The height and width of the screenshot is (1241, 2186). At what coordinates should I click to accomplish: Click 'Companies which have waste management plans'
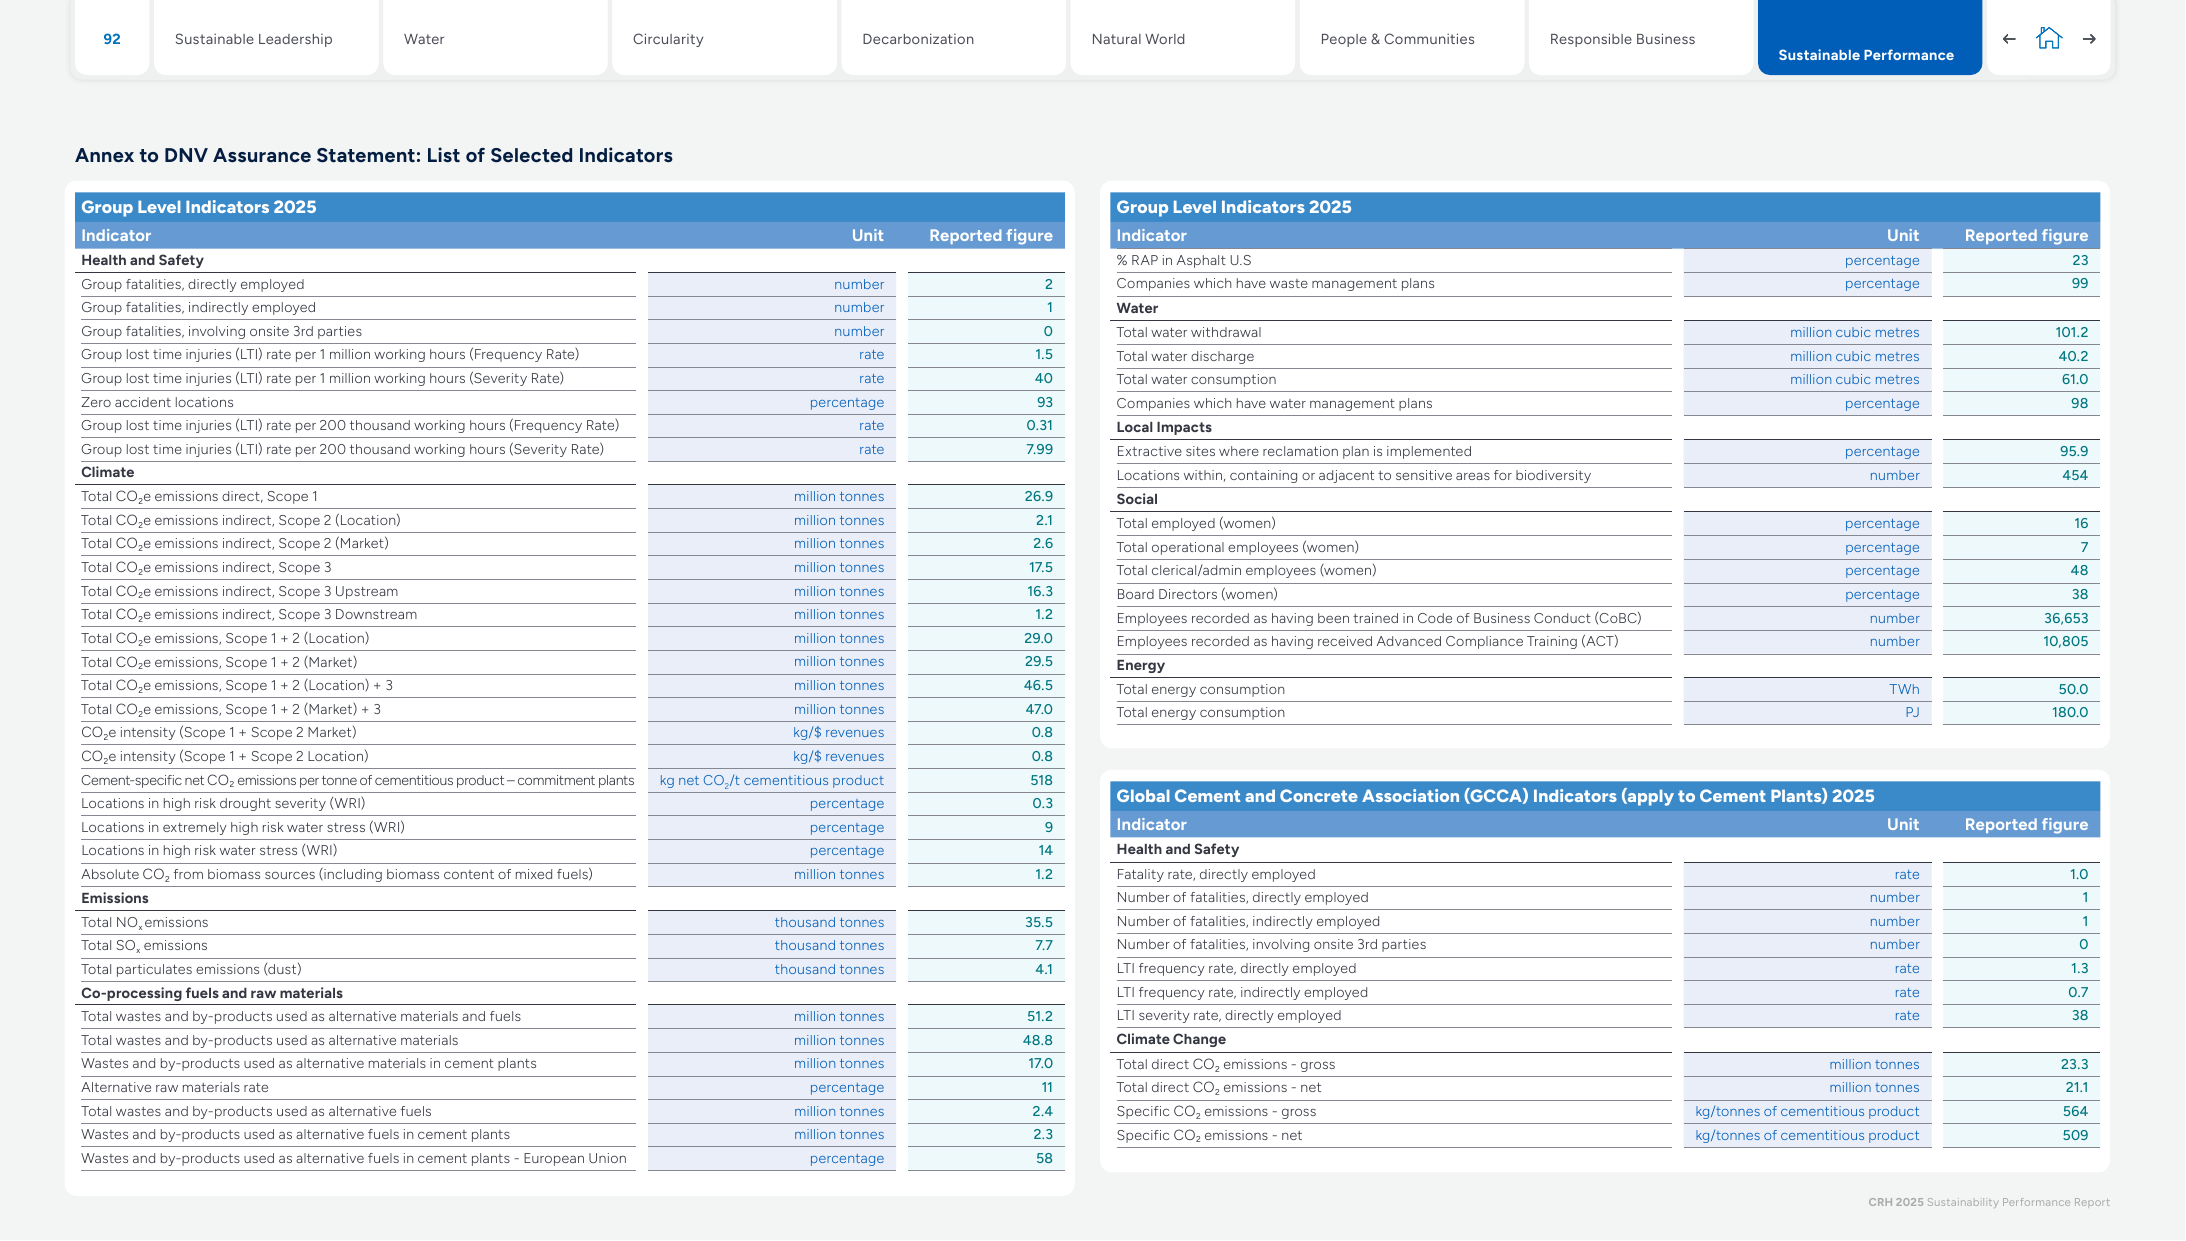pyautogui.click(x=1275, y=284)
